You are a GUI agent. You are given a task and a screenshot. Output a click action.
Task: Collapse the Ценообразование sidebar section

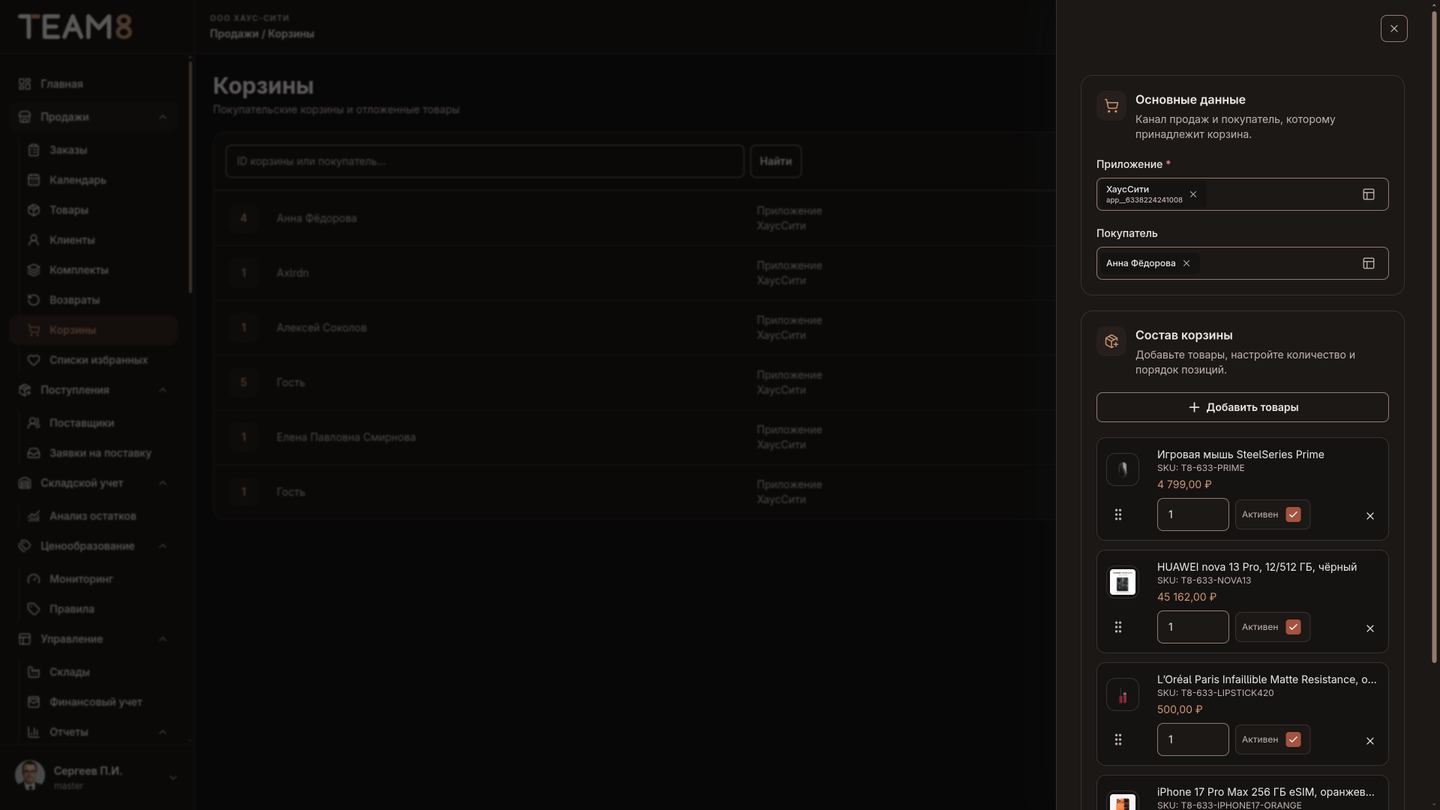pos(162,546)
